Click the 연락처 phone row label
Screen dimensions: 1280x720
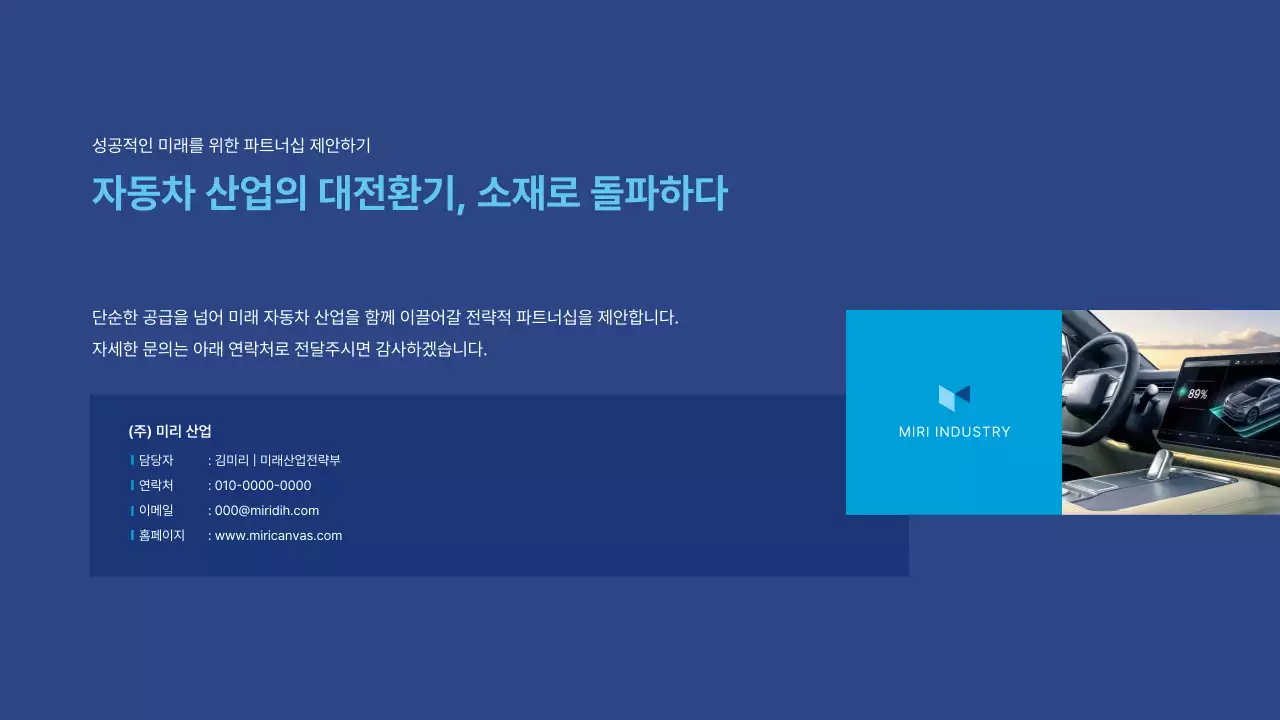[x=156, y=485]
